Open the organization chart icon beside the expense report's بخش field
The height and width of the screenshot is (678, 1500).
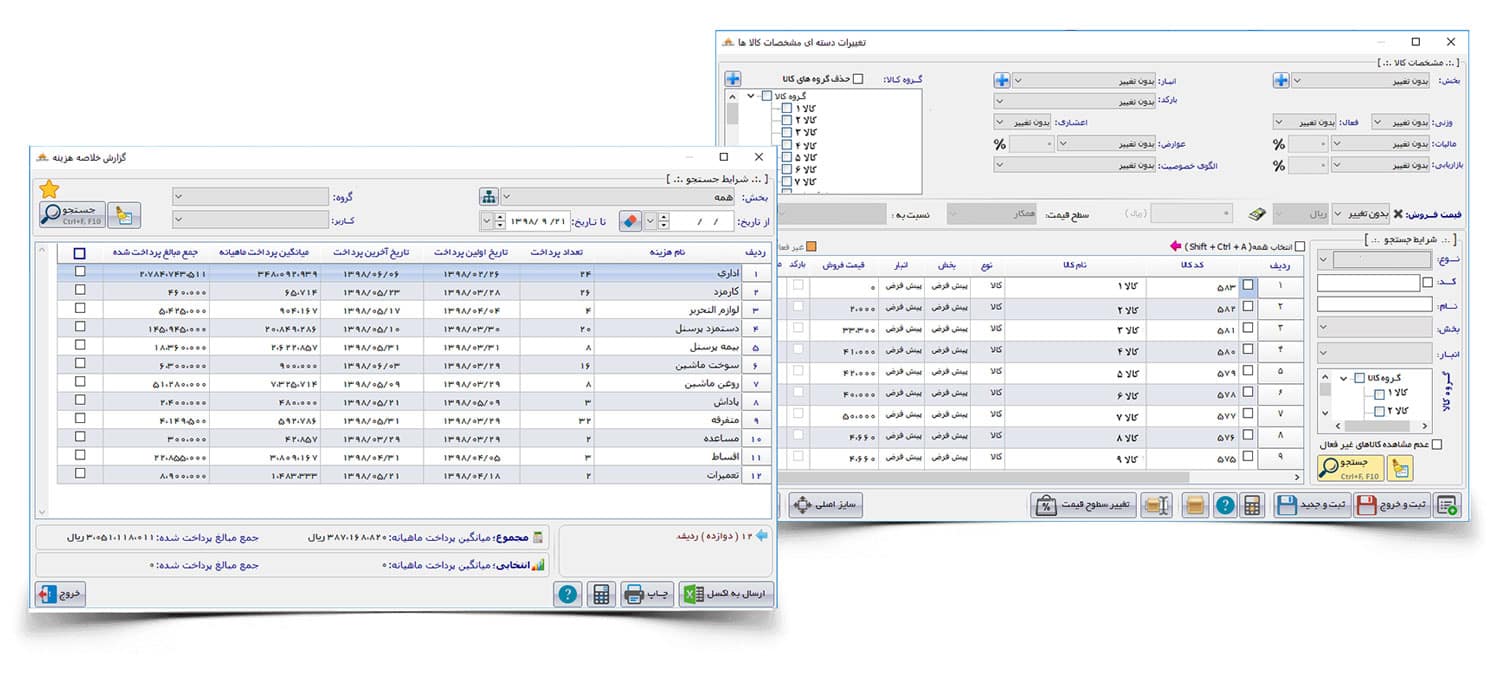click(x=488, y=196)
